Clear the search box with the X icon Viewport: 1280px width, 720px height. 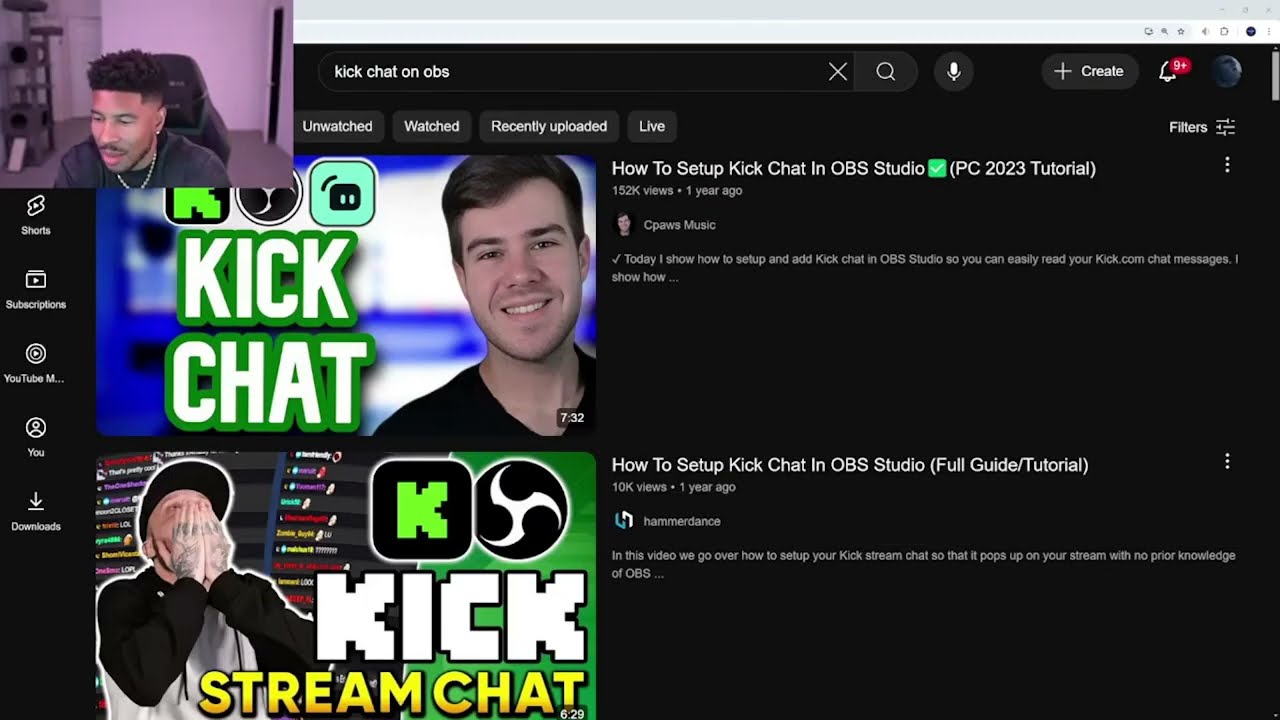point(838,71)
